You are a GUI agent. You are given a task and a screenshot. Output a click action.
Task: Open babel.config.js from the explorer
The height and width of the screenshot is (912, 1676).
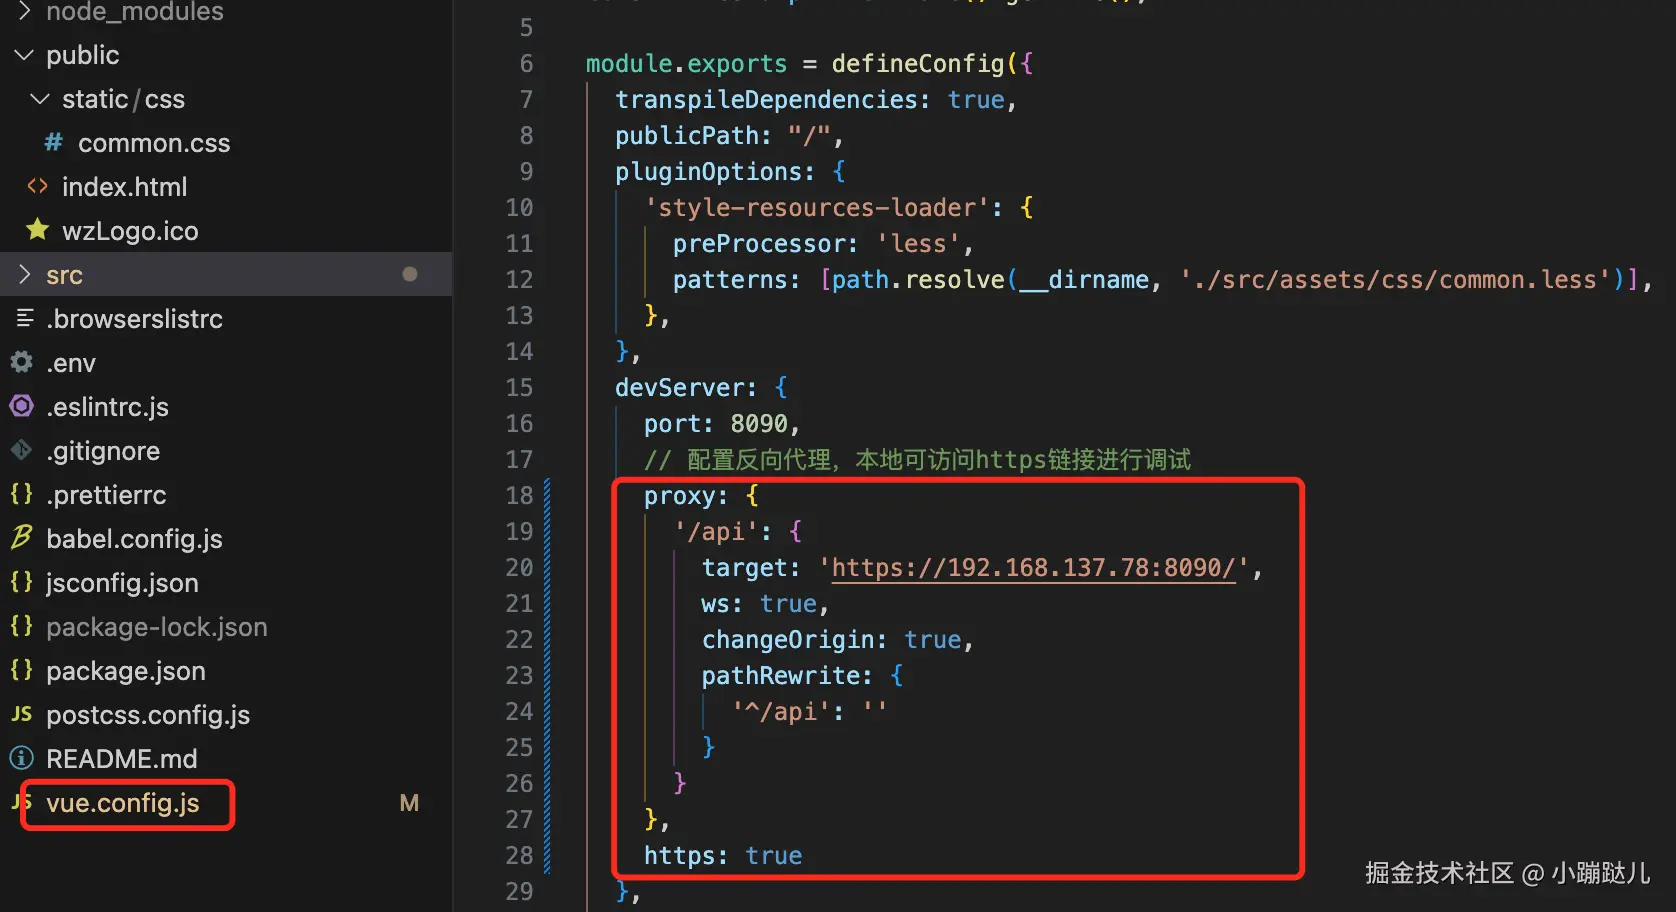(x=134, y=539)
